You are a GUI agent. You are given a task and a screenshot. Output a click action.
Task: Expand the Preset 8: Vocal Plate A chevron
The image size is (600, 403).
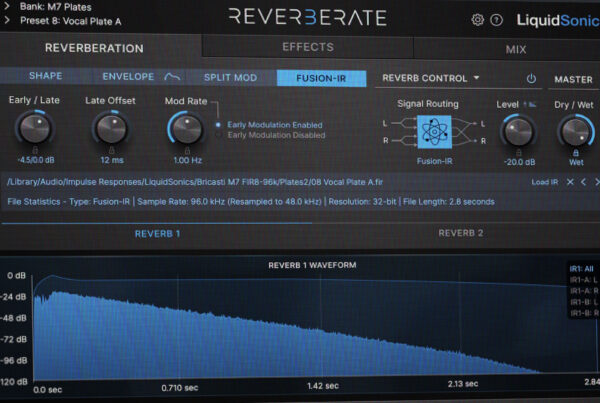pyautogui.click(x=7, y=20)
